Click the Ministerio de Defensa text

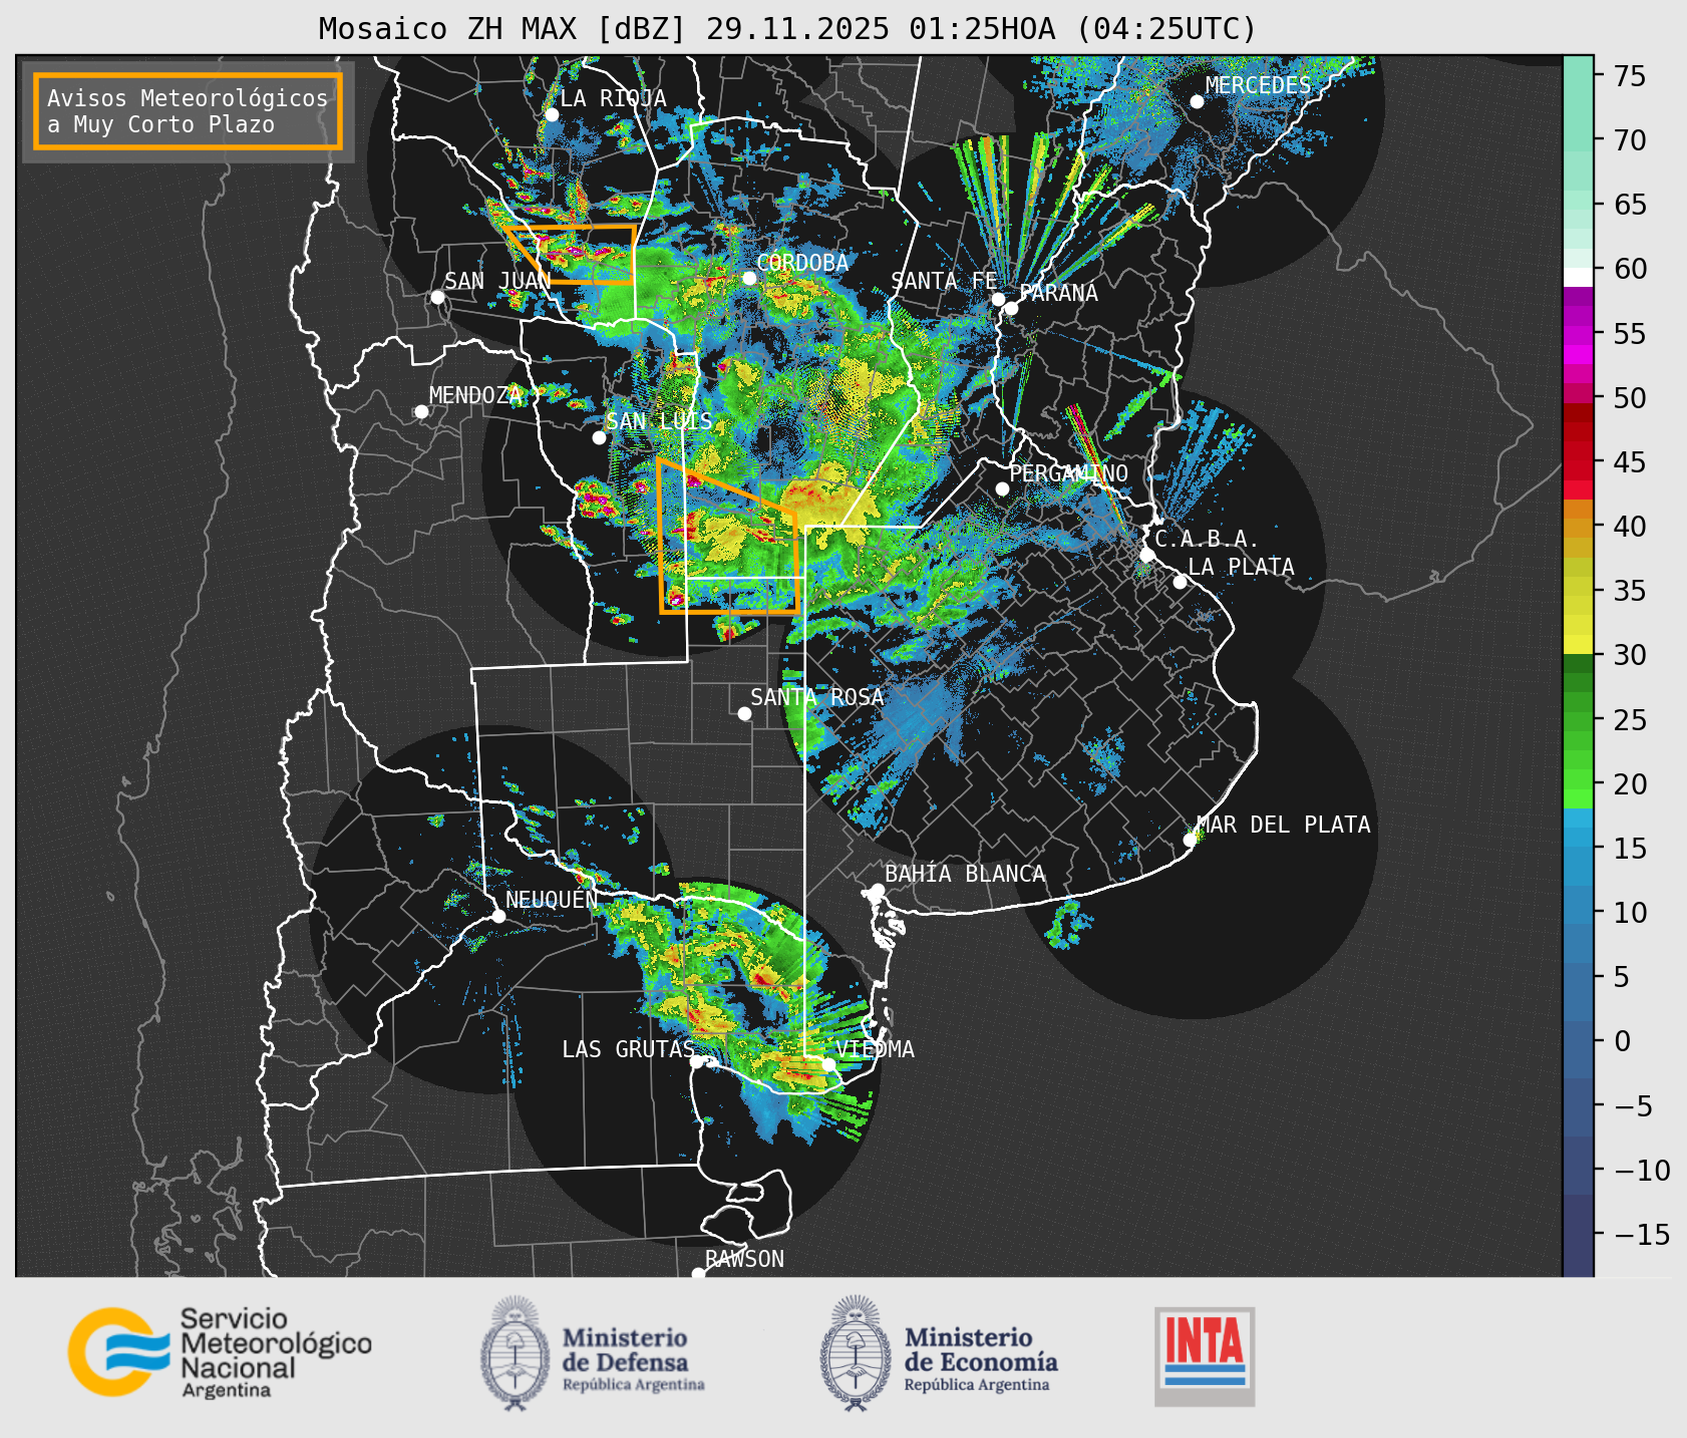click(633, 1359)
